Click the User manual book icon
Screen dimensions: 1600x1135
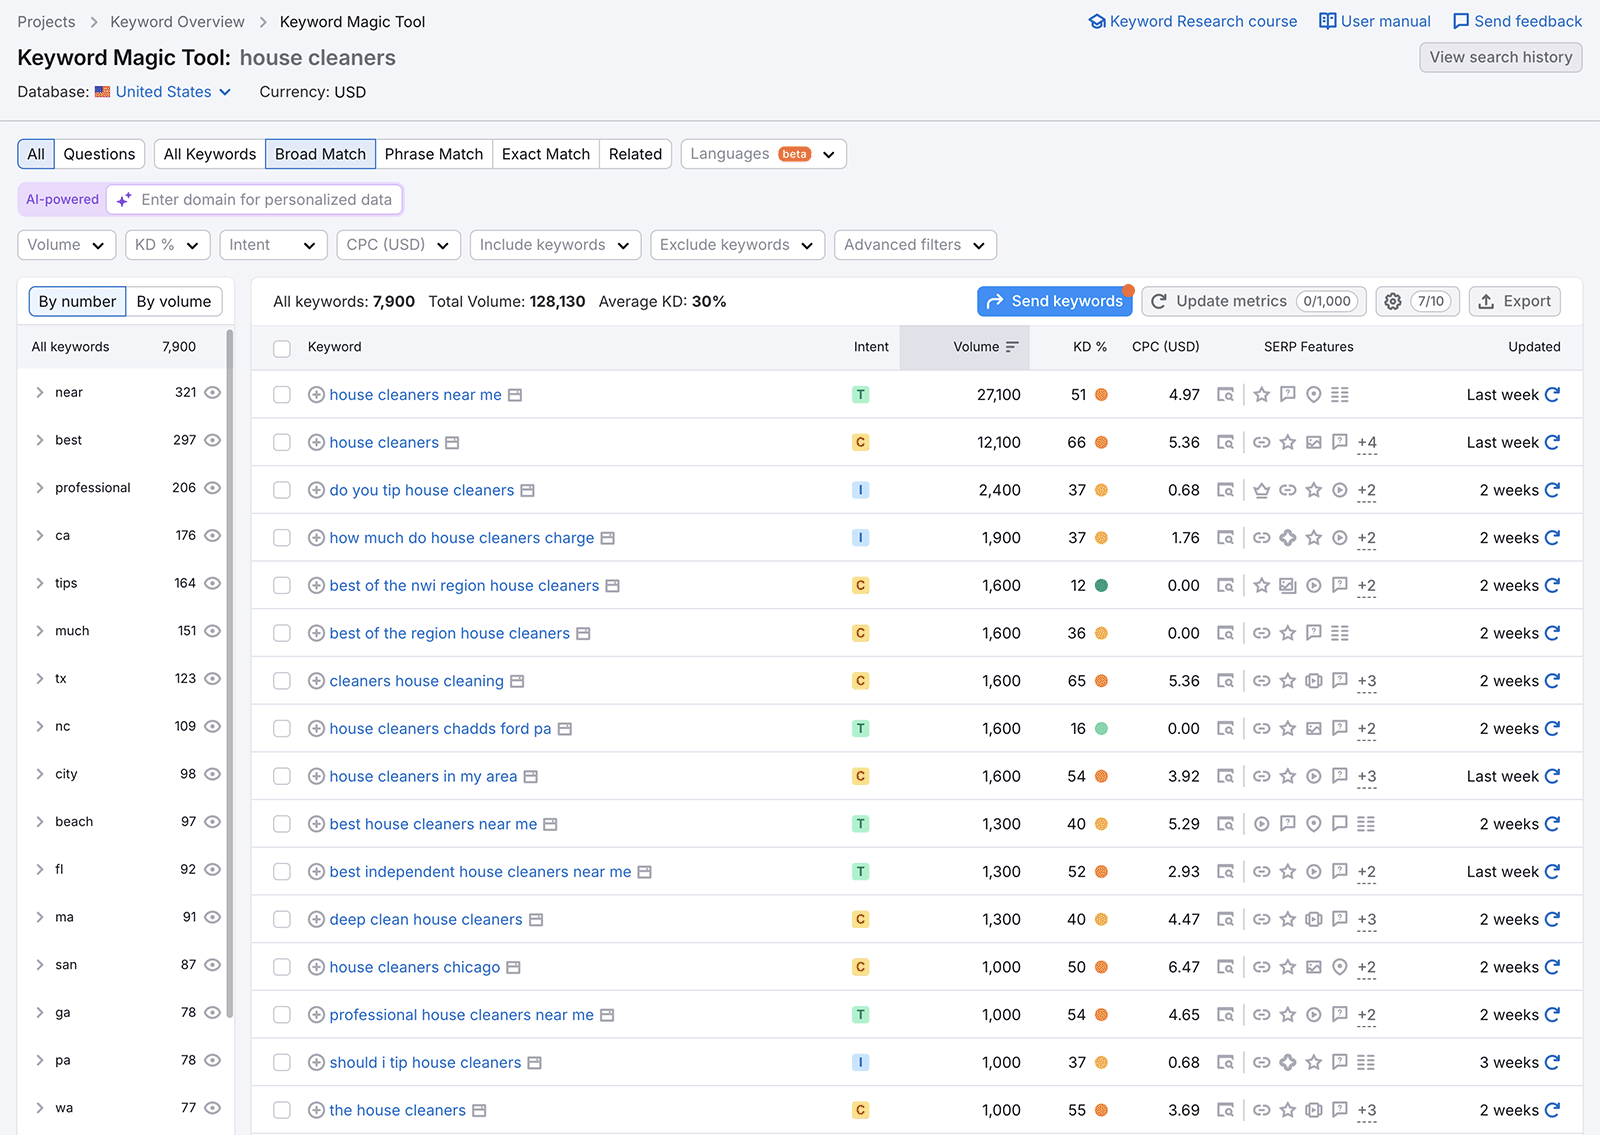1328,21
